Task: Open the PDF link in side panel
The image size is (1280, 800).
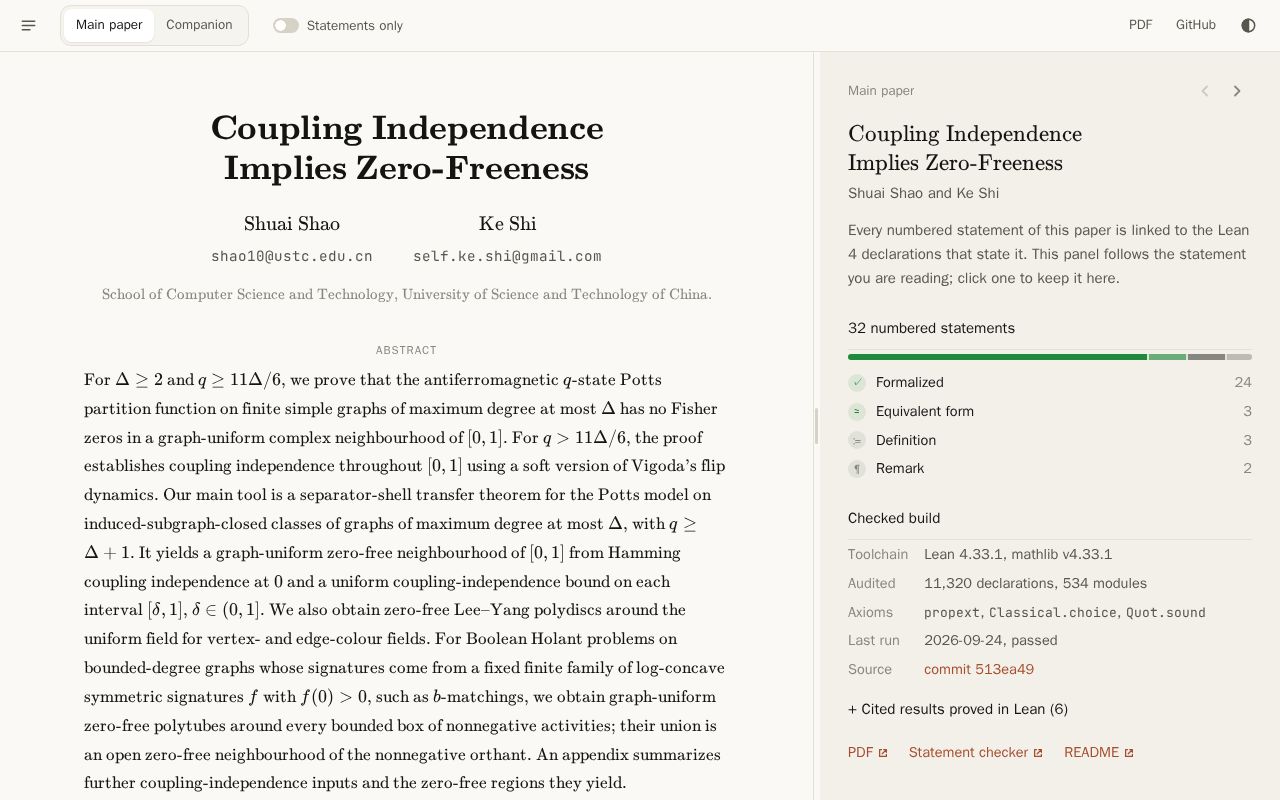Action: [868, 752]
